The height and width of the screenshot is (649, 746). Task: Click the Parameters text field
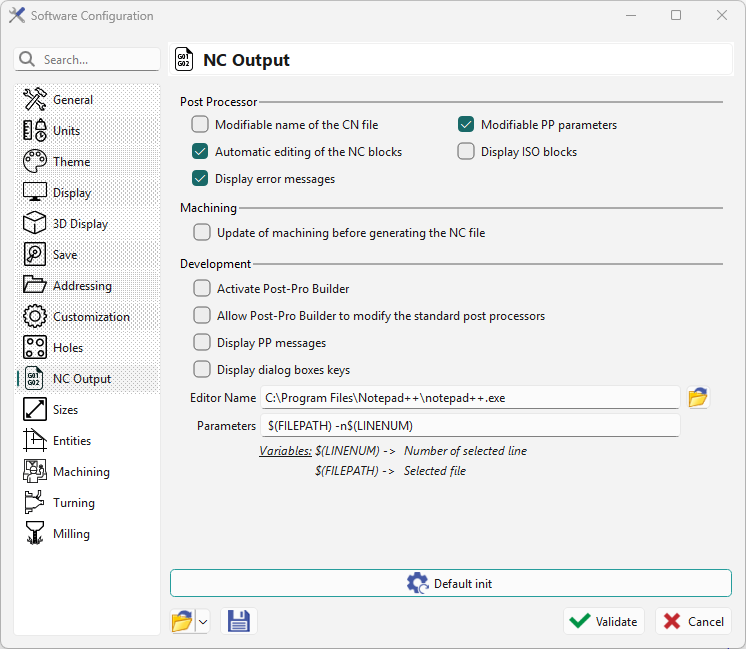tap(470, 426)
